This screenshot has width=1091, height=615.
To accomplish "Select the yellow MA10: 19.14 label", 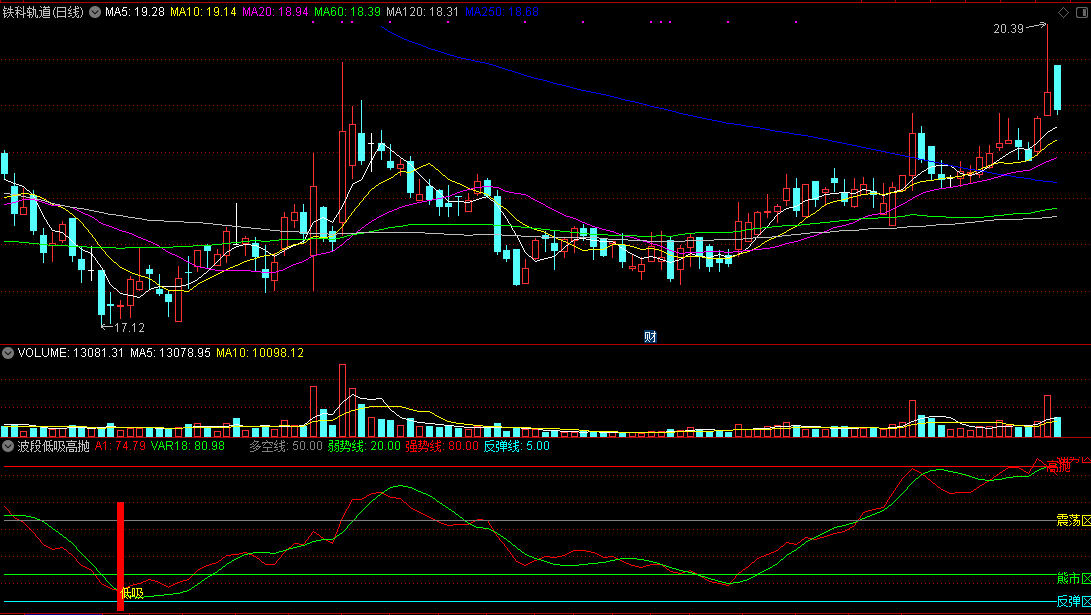I will pos(203,12).
